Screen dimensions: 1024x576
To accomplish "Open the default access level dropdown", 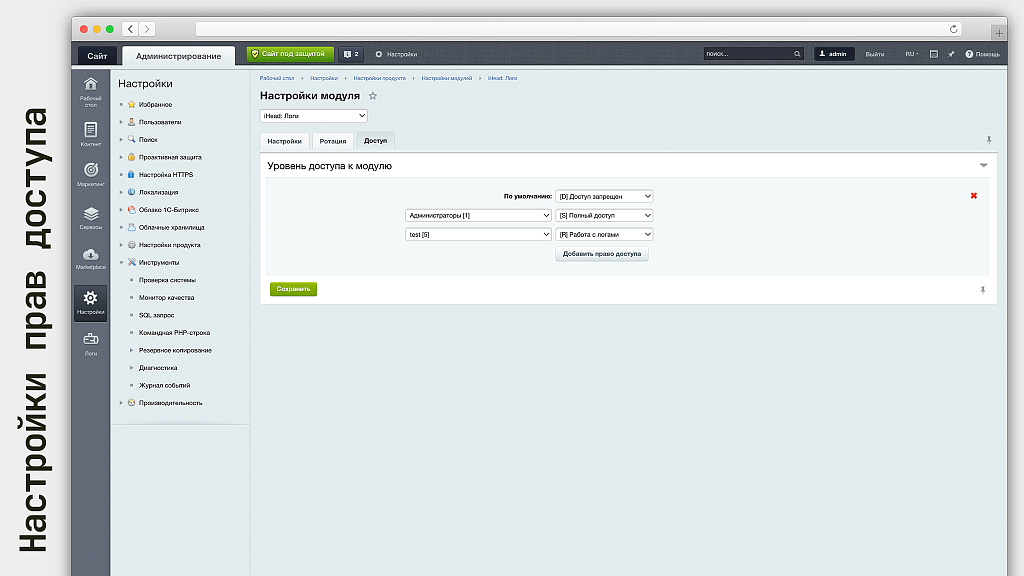I will click(604, 197).
